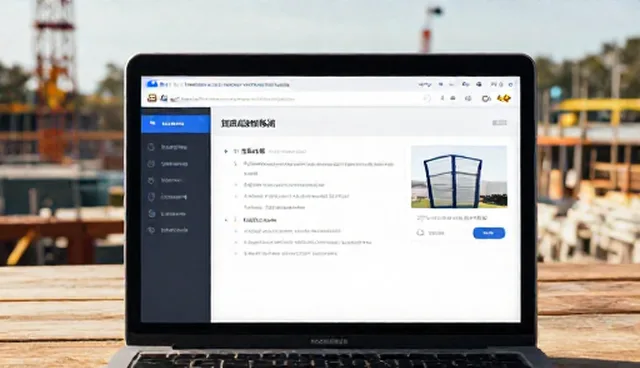
Task: Click the blue button below the thumbnail
Action: point(489,233)
